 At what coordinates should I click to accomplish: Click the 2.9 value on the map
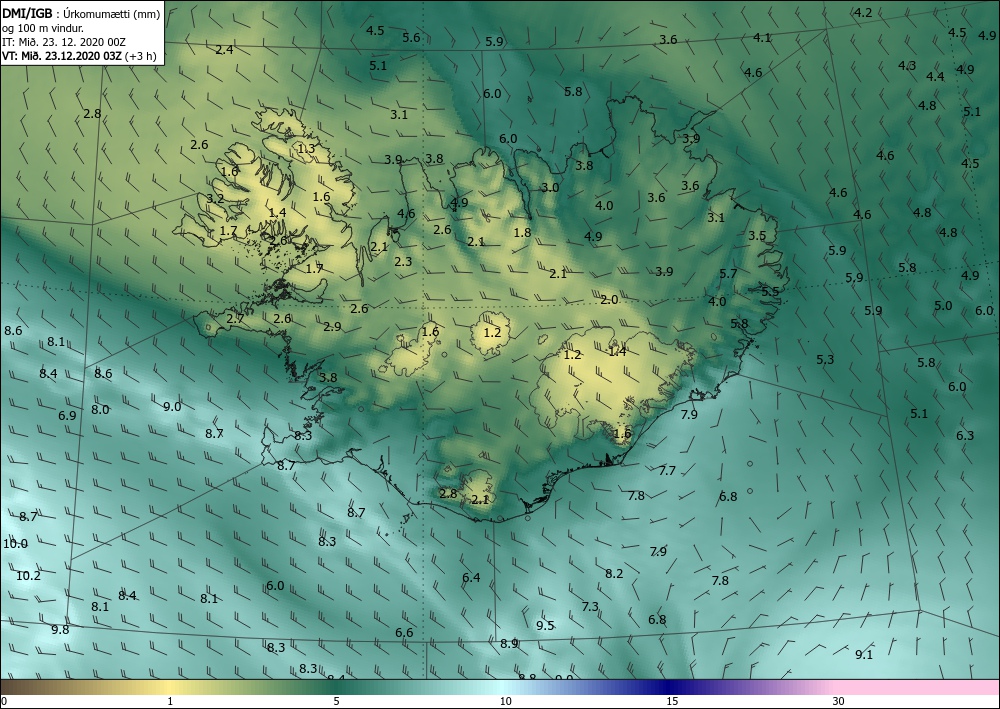click(x=332, y=326)
